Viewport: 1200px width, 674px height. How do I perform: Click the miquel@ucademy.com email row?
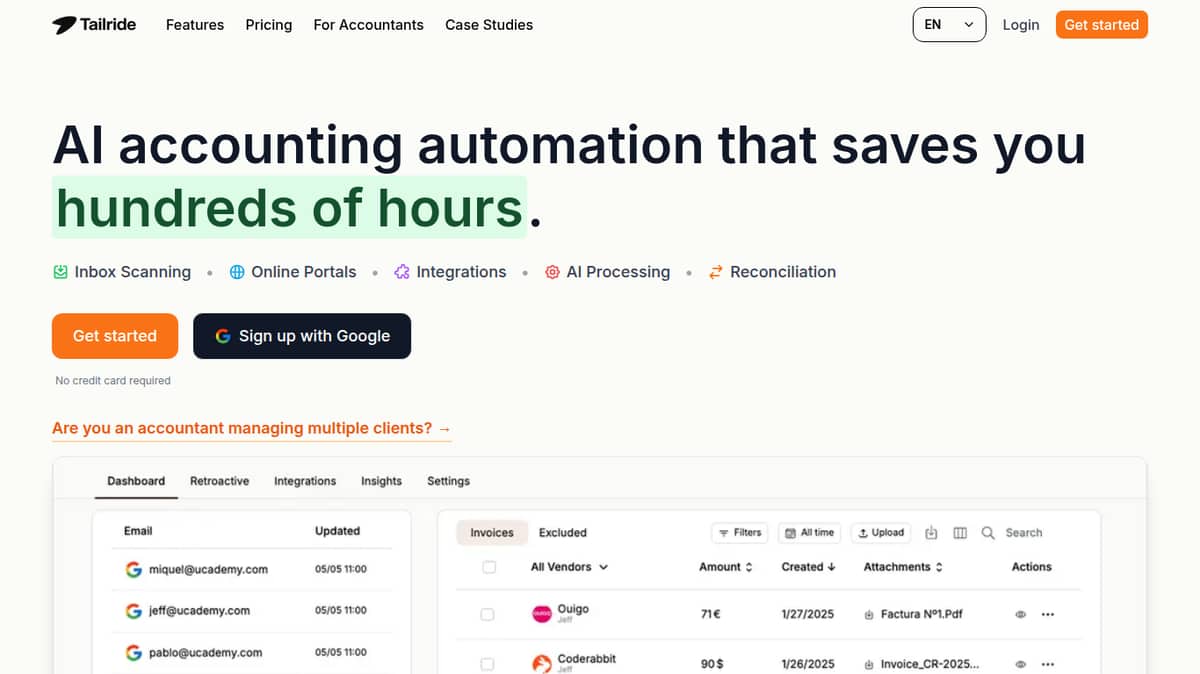251,569
